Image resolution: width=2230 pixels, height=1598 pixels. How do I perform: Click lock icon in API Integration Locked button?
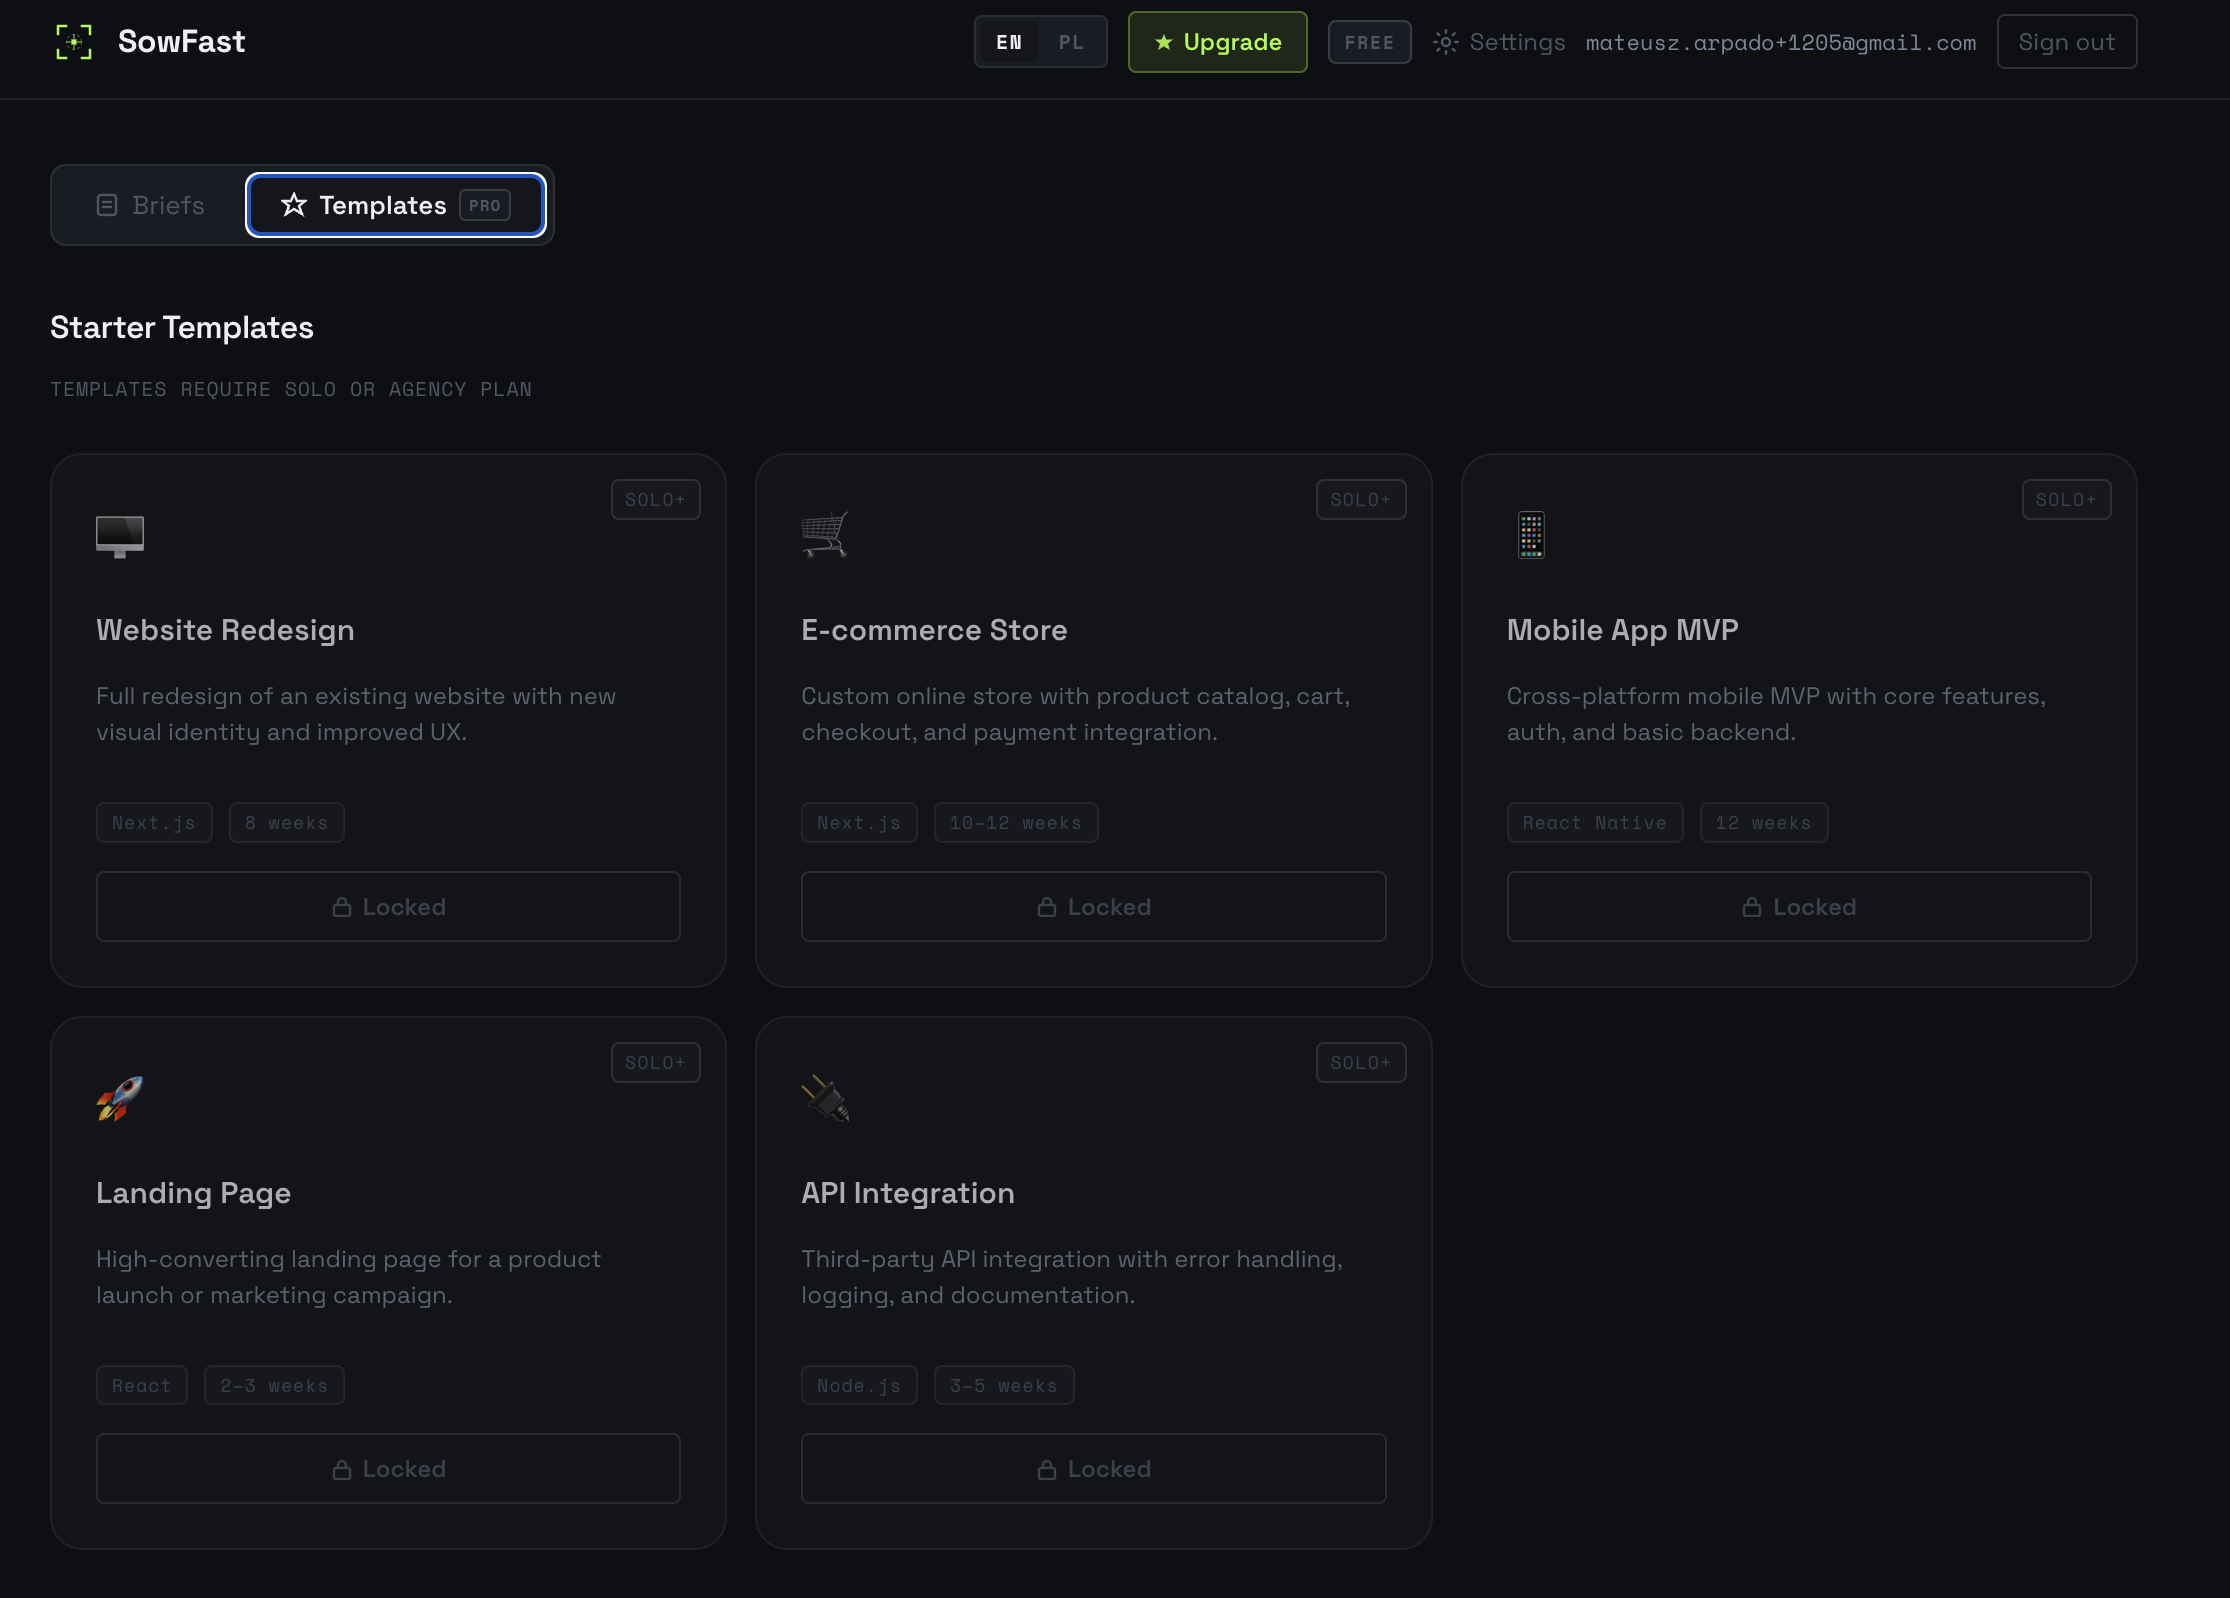point(1047,1469)
